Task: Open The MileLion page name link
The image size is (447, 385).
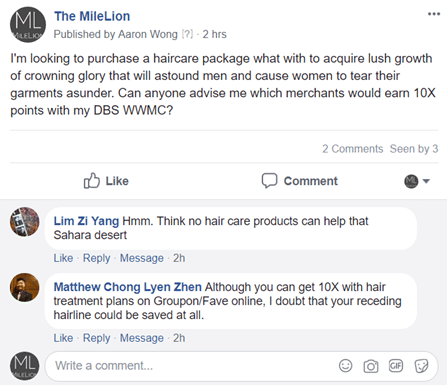Action: 92,16
